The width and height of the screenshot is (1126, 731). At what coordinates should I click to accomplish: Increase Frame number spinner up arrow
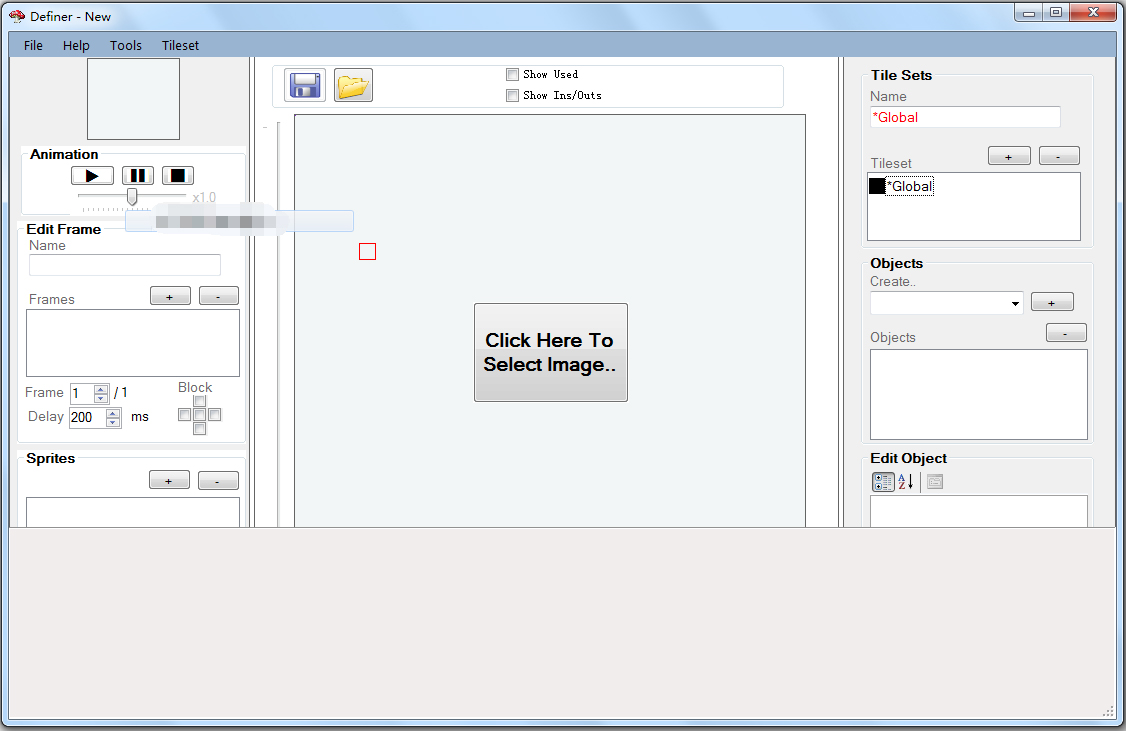point(101,389)
